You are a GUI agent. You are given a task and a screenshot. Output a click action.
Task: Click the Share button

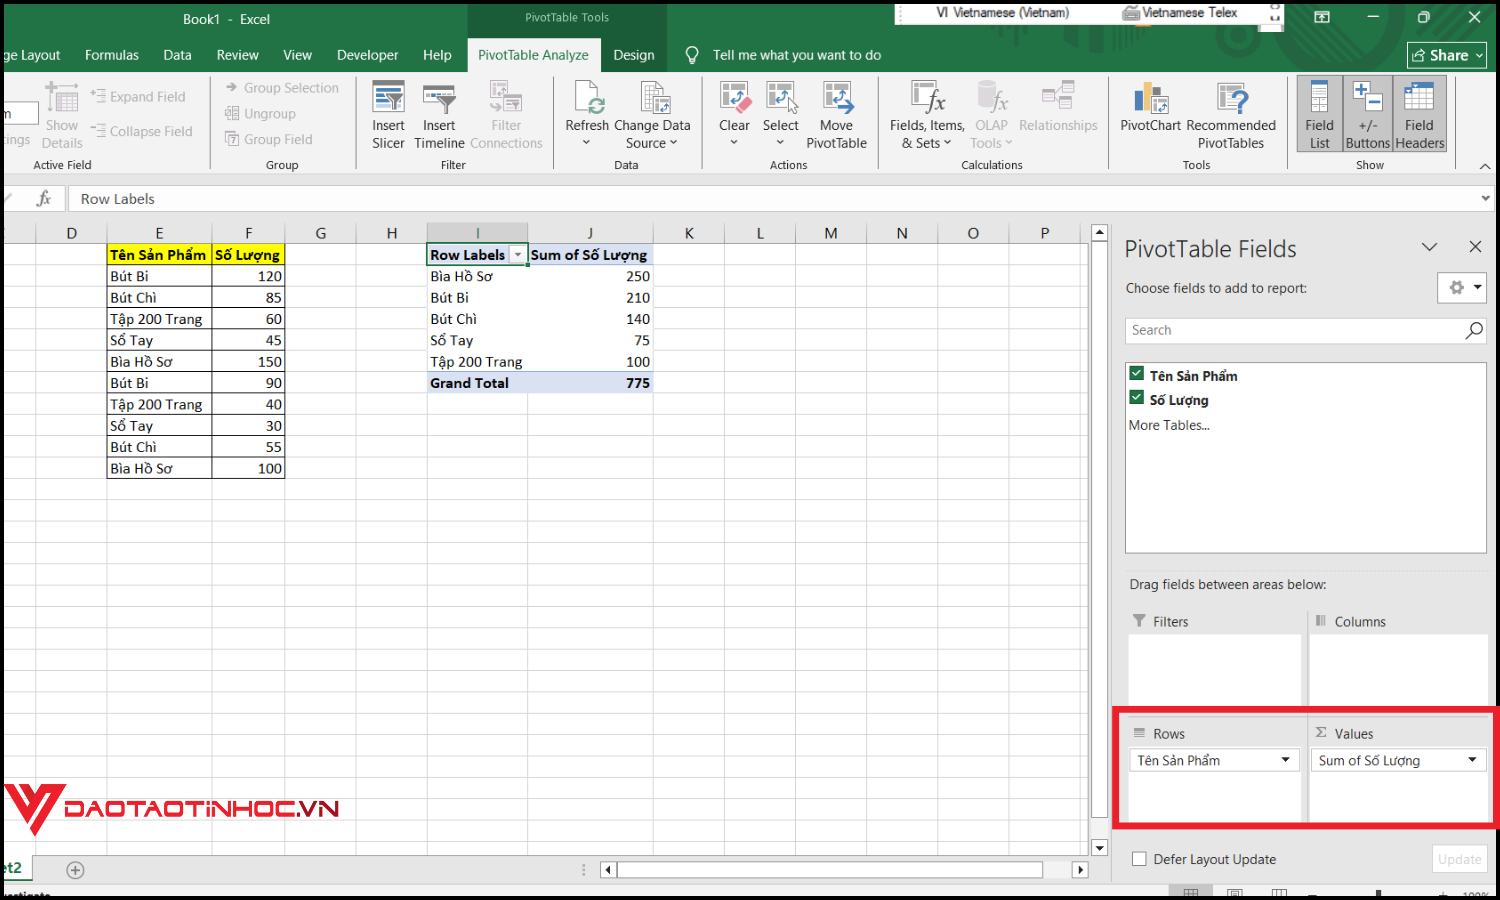pyautogui.click(x=1446, y=55)
